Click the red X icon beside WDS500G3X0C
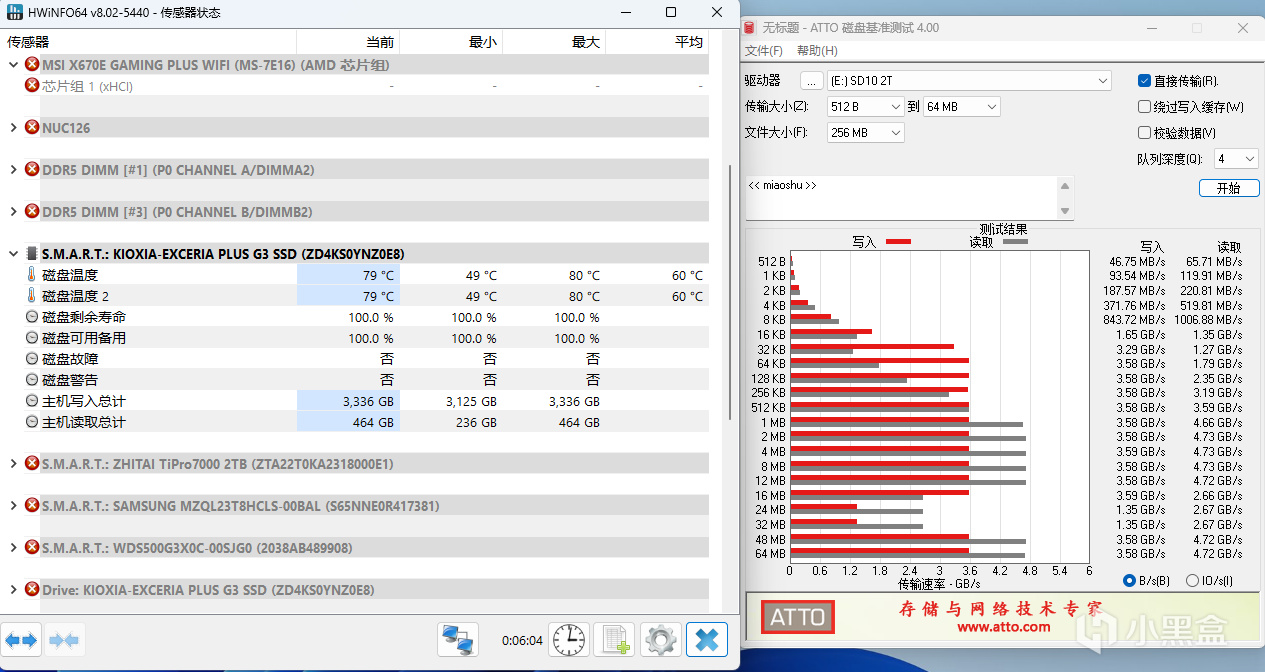 click(x=32, y=548)
